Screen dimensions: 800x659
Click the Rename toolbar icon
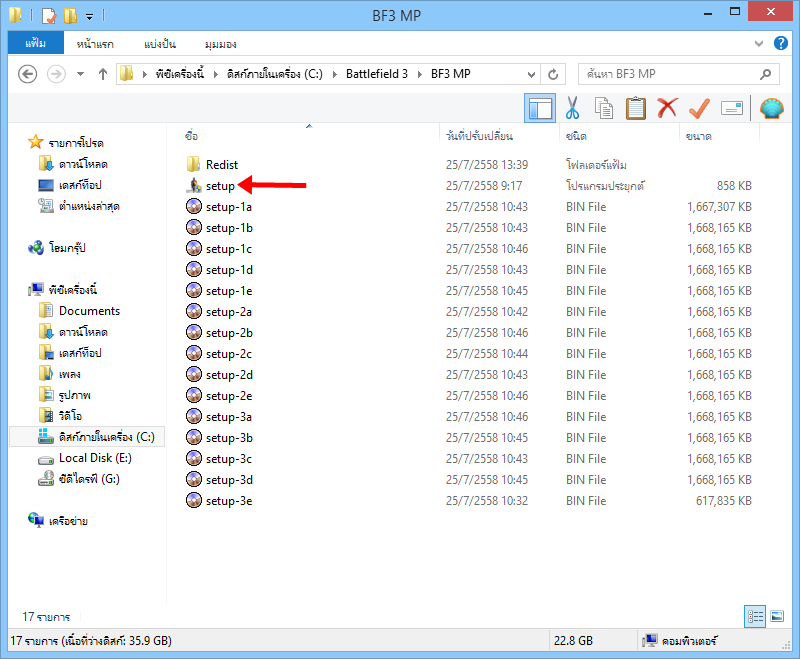[x=732, y=108]
